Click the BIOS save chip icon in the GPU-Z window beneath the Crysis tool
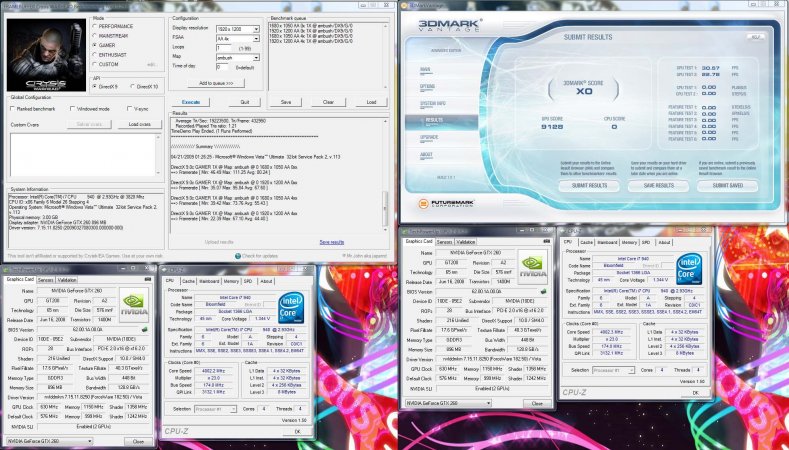Screen dimensions: 789x450 tap(145, 330)
